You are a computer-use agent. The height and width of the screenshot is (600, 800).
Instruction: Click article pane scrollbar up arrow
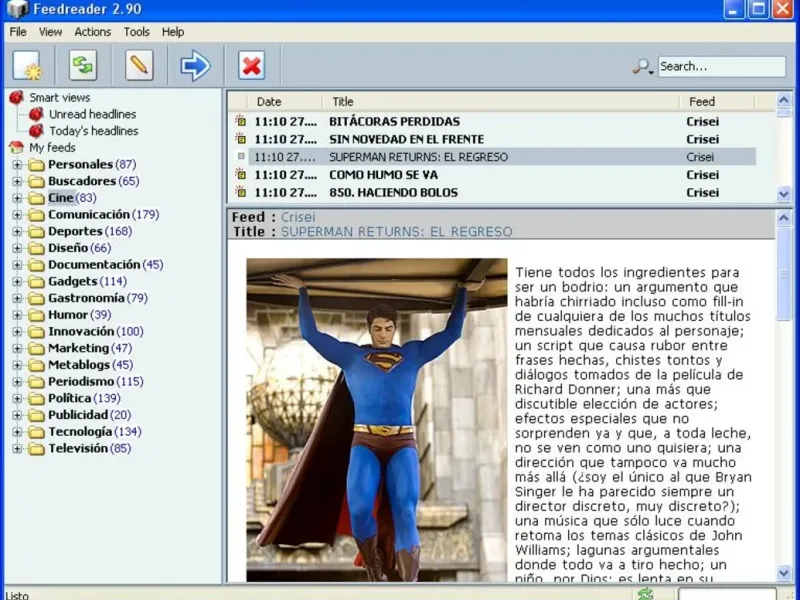coord(784,218)
